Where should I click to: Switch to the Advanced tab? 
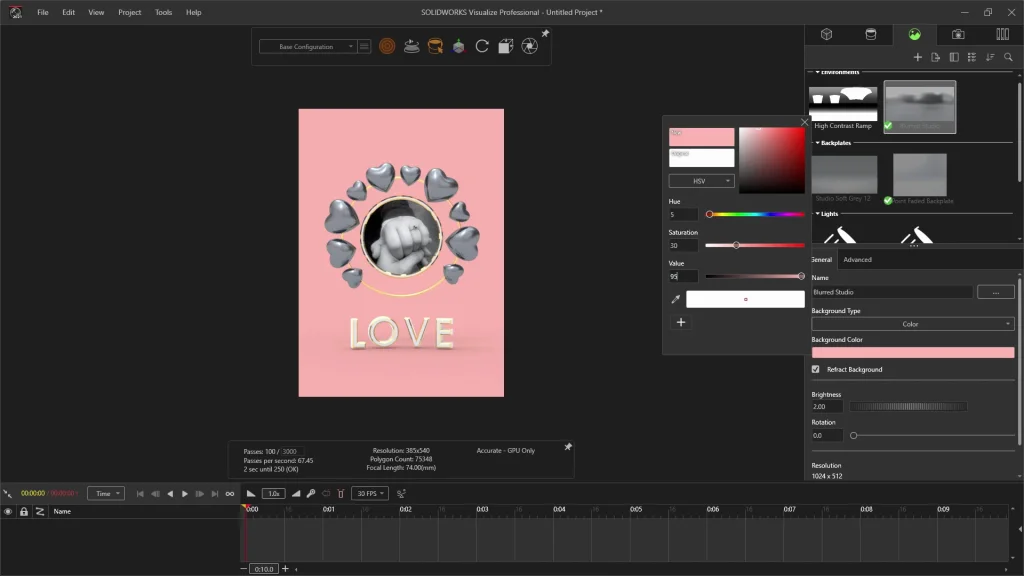[857, 260]
